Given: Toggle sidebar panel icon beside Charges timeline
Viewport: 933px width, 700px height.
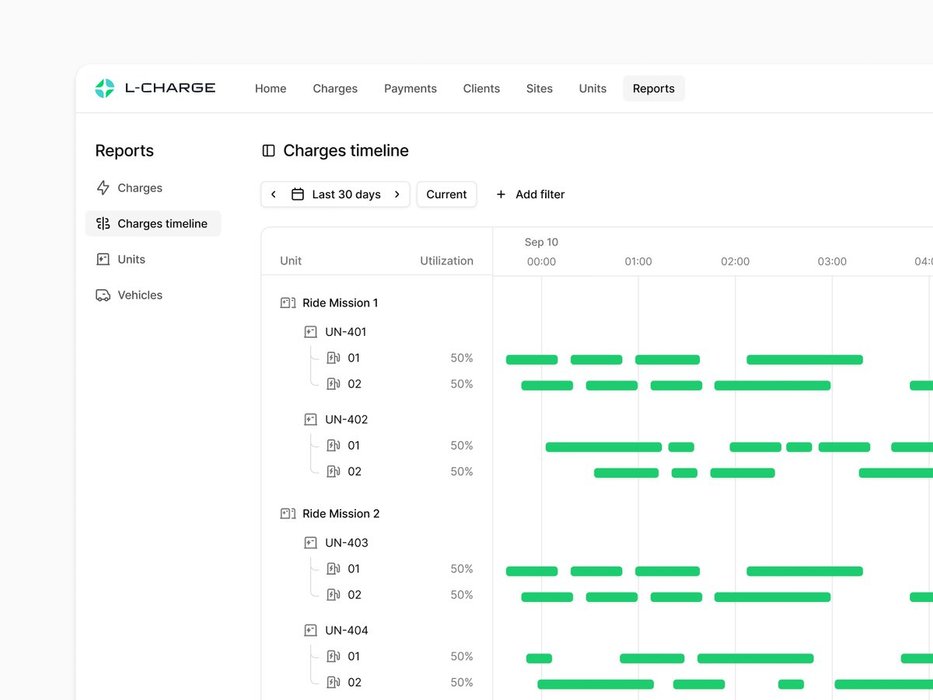Looking at the screenshot, I should pos(268,151).
